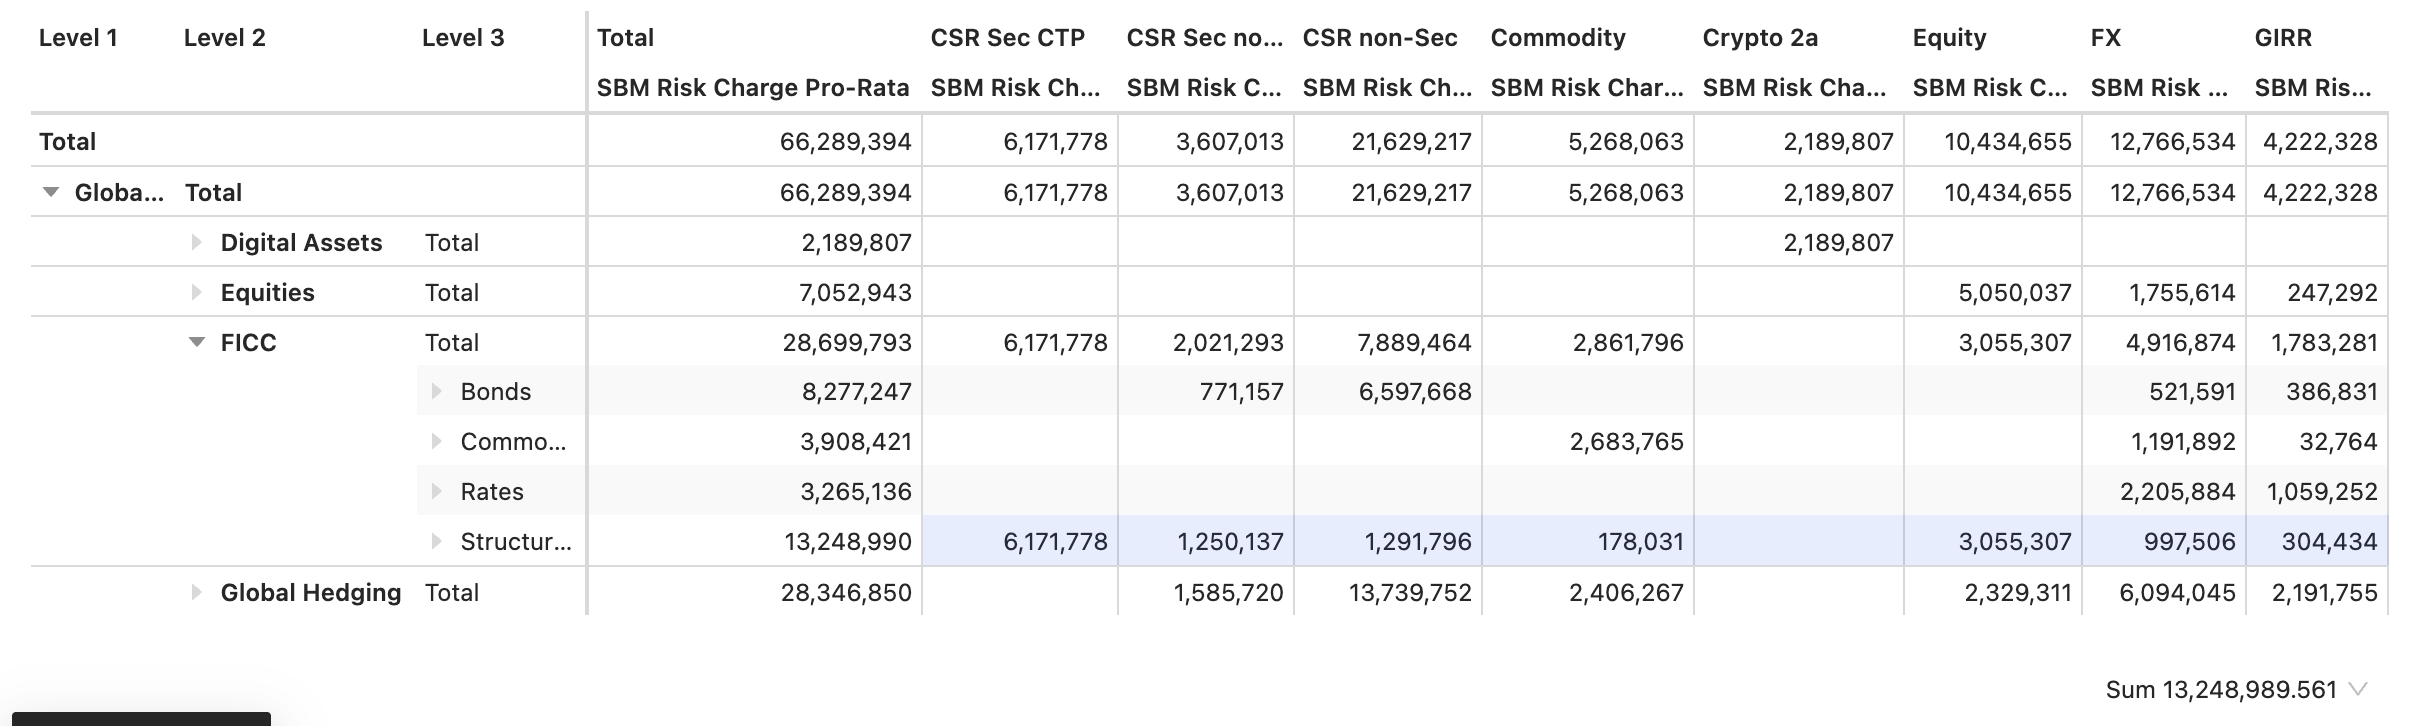
Task: Select the CSR Sec CTP column header
Action: pos(1007,38)
